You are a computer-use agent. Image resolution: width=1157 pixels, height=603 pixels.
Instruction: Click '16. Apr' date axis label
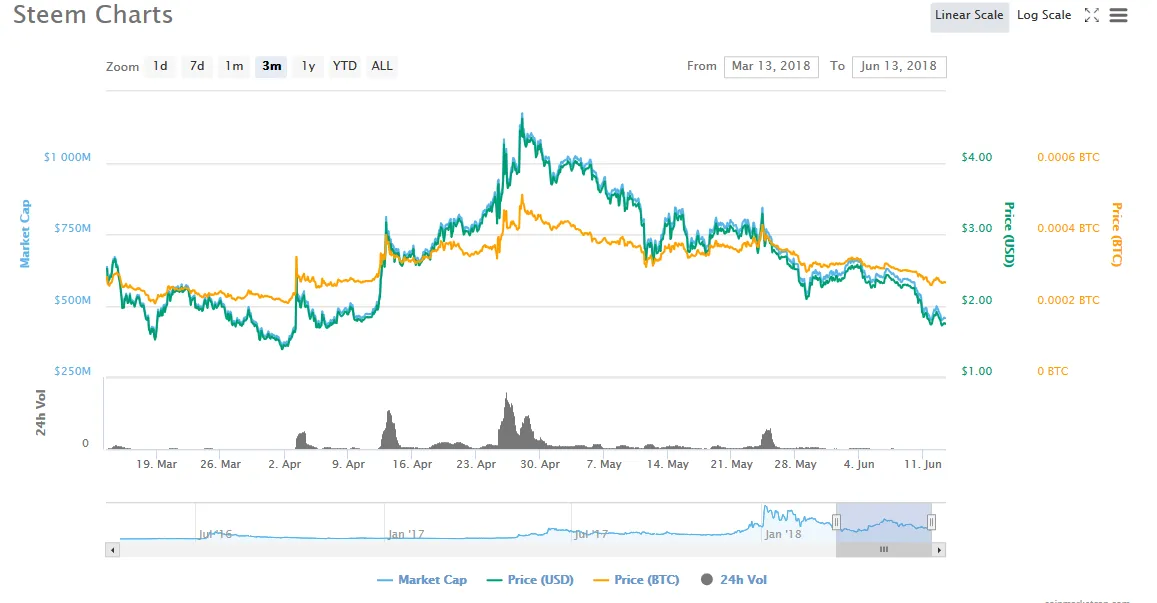point(412,464)
